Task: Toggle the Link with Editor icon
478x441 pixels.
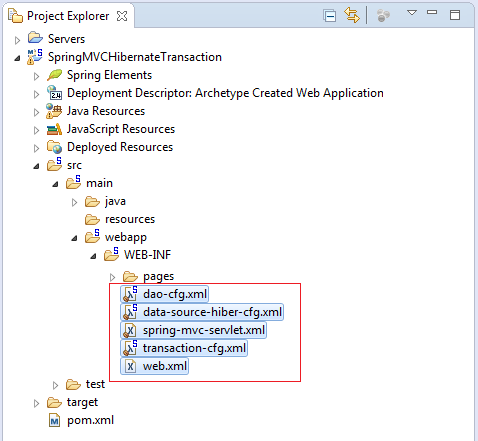Action: coord(352,15)
